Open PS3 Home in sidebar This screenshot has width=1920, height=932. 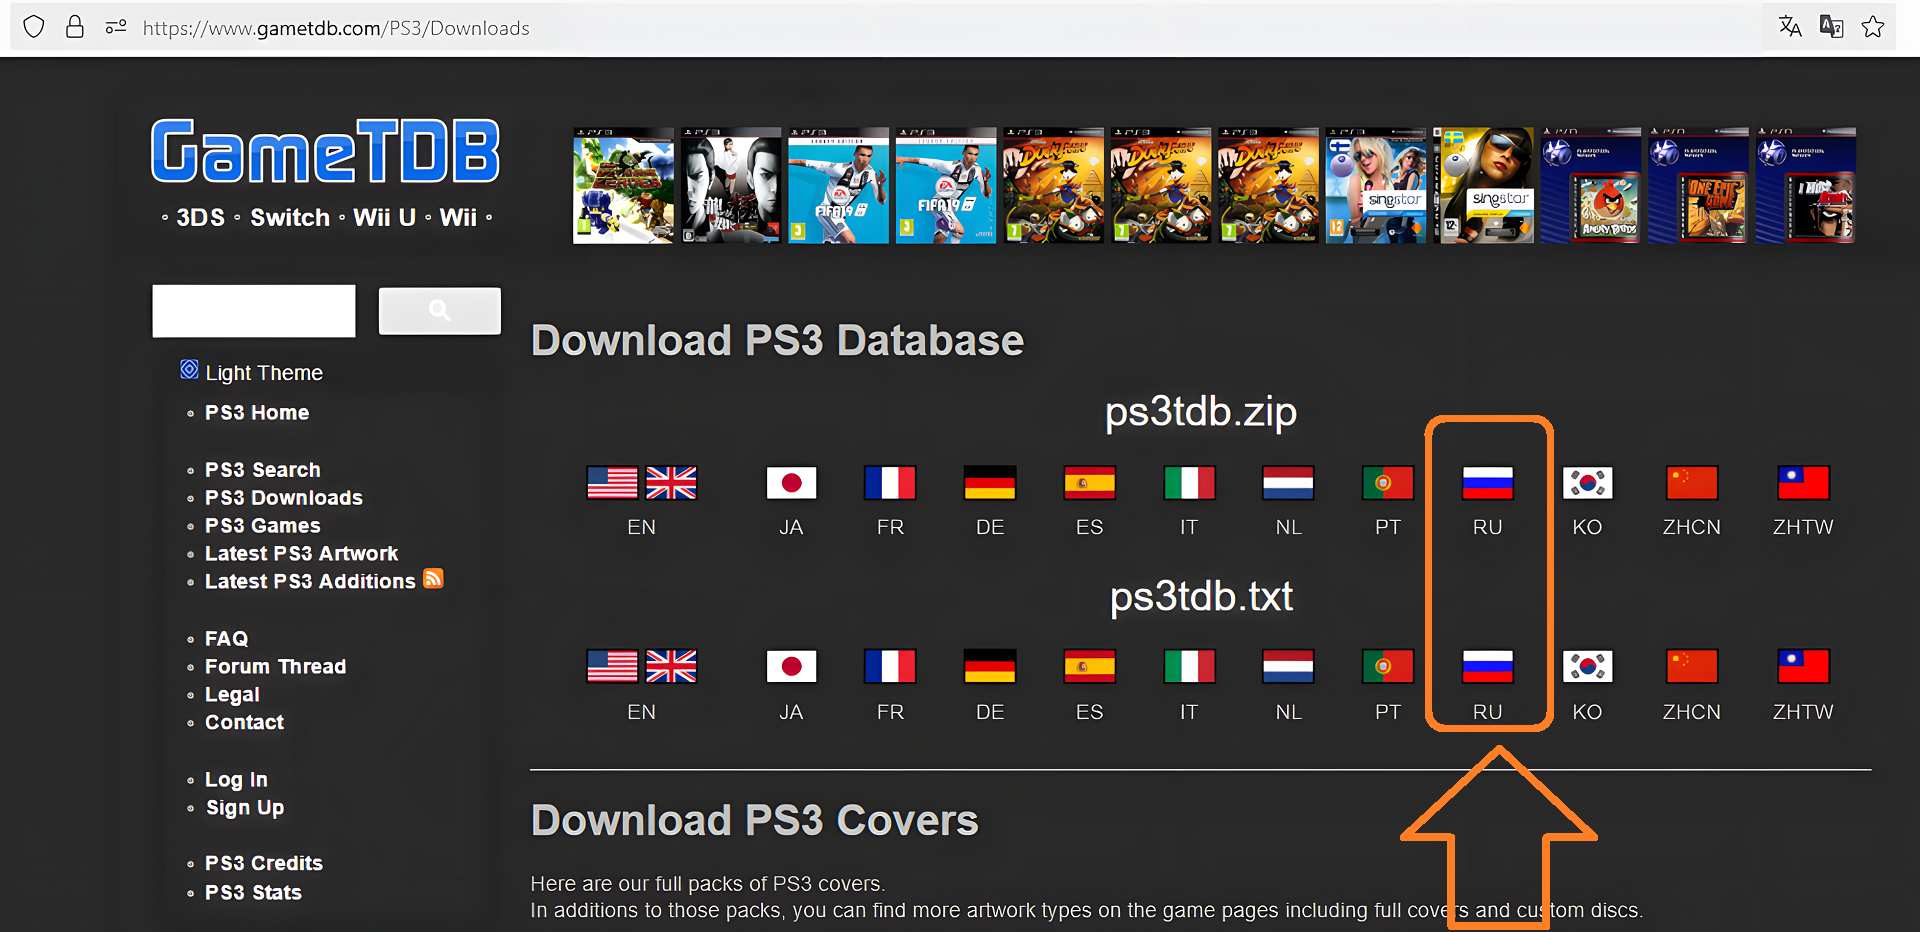click(257, 413)
